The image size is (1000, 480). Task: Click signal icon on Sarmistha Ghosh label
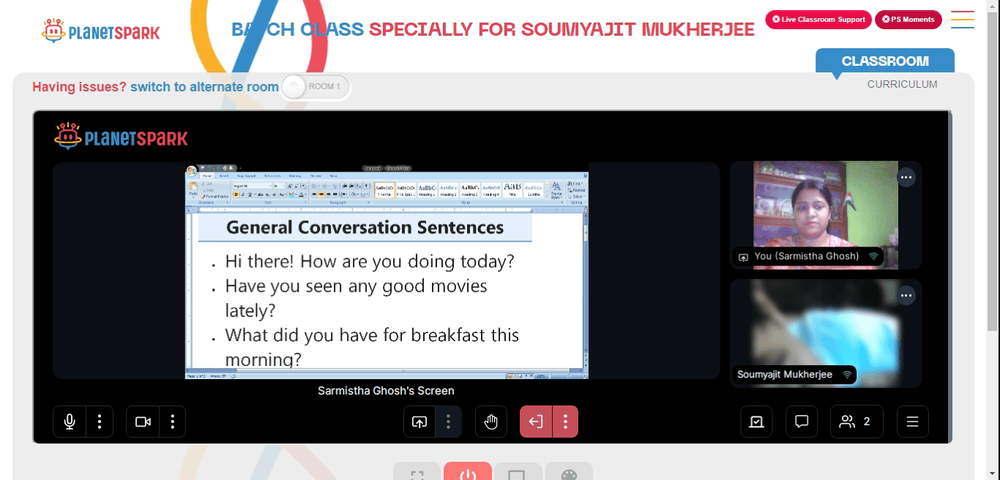(x=873, y=257)
